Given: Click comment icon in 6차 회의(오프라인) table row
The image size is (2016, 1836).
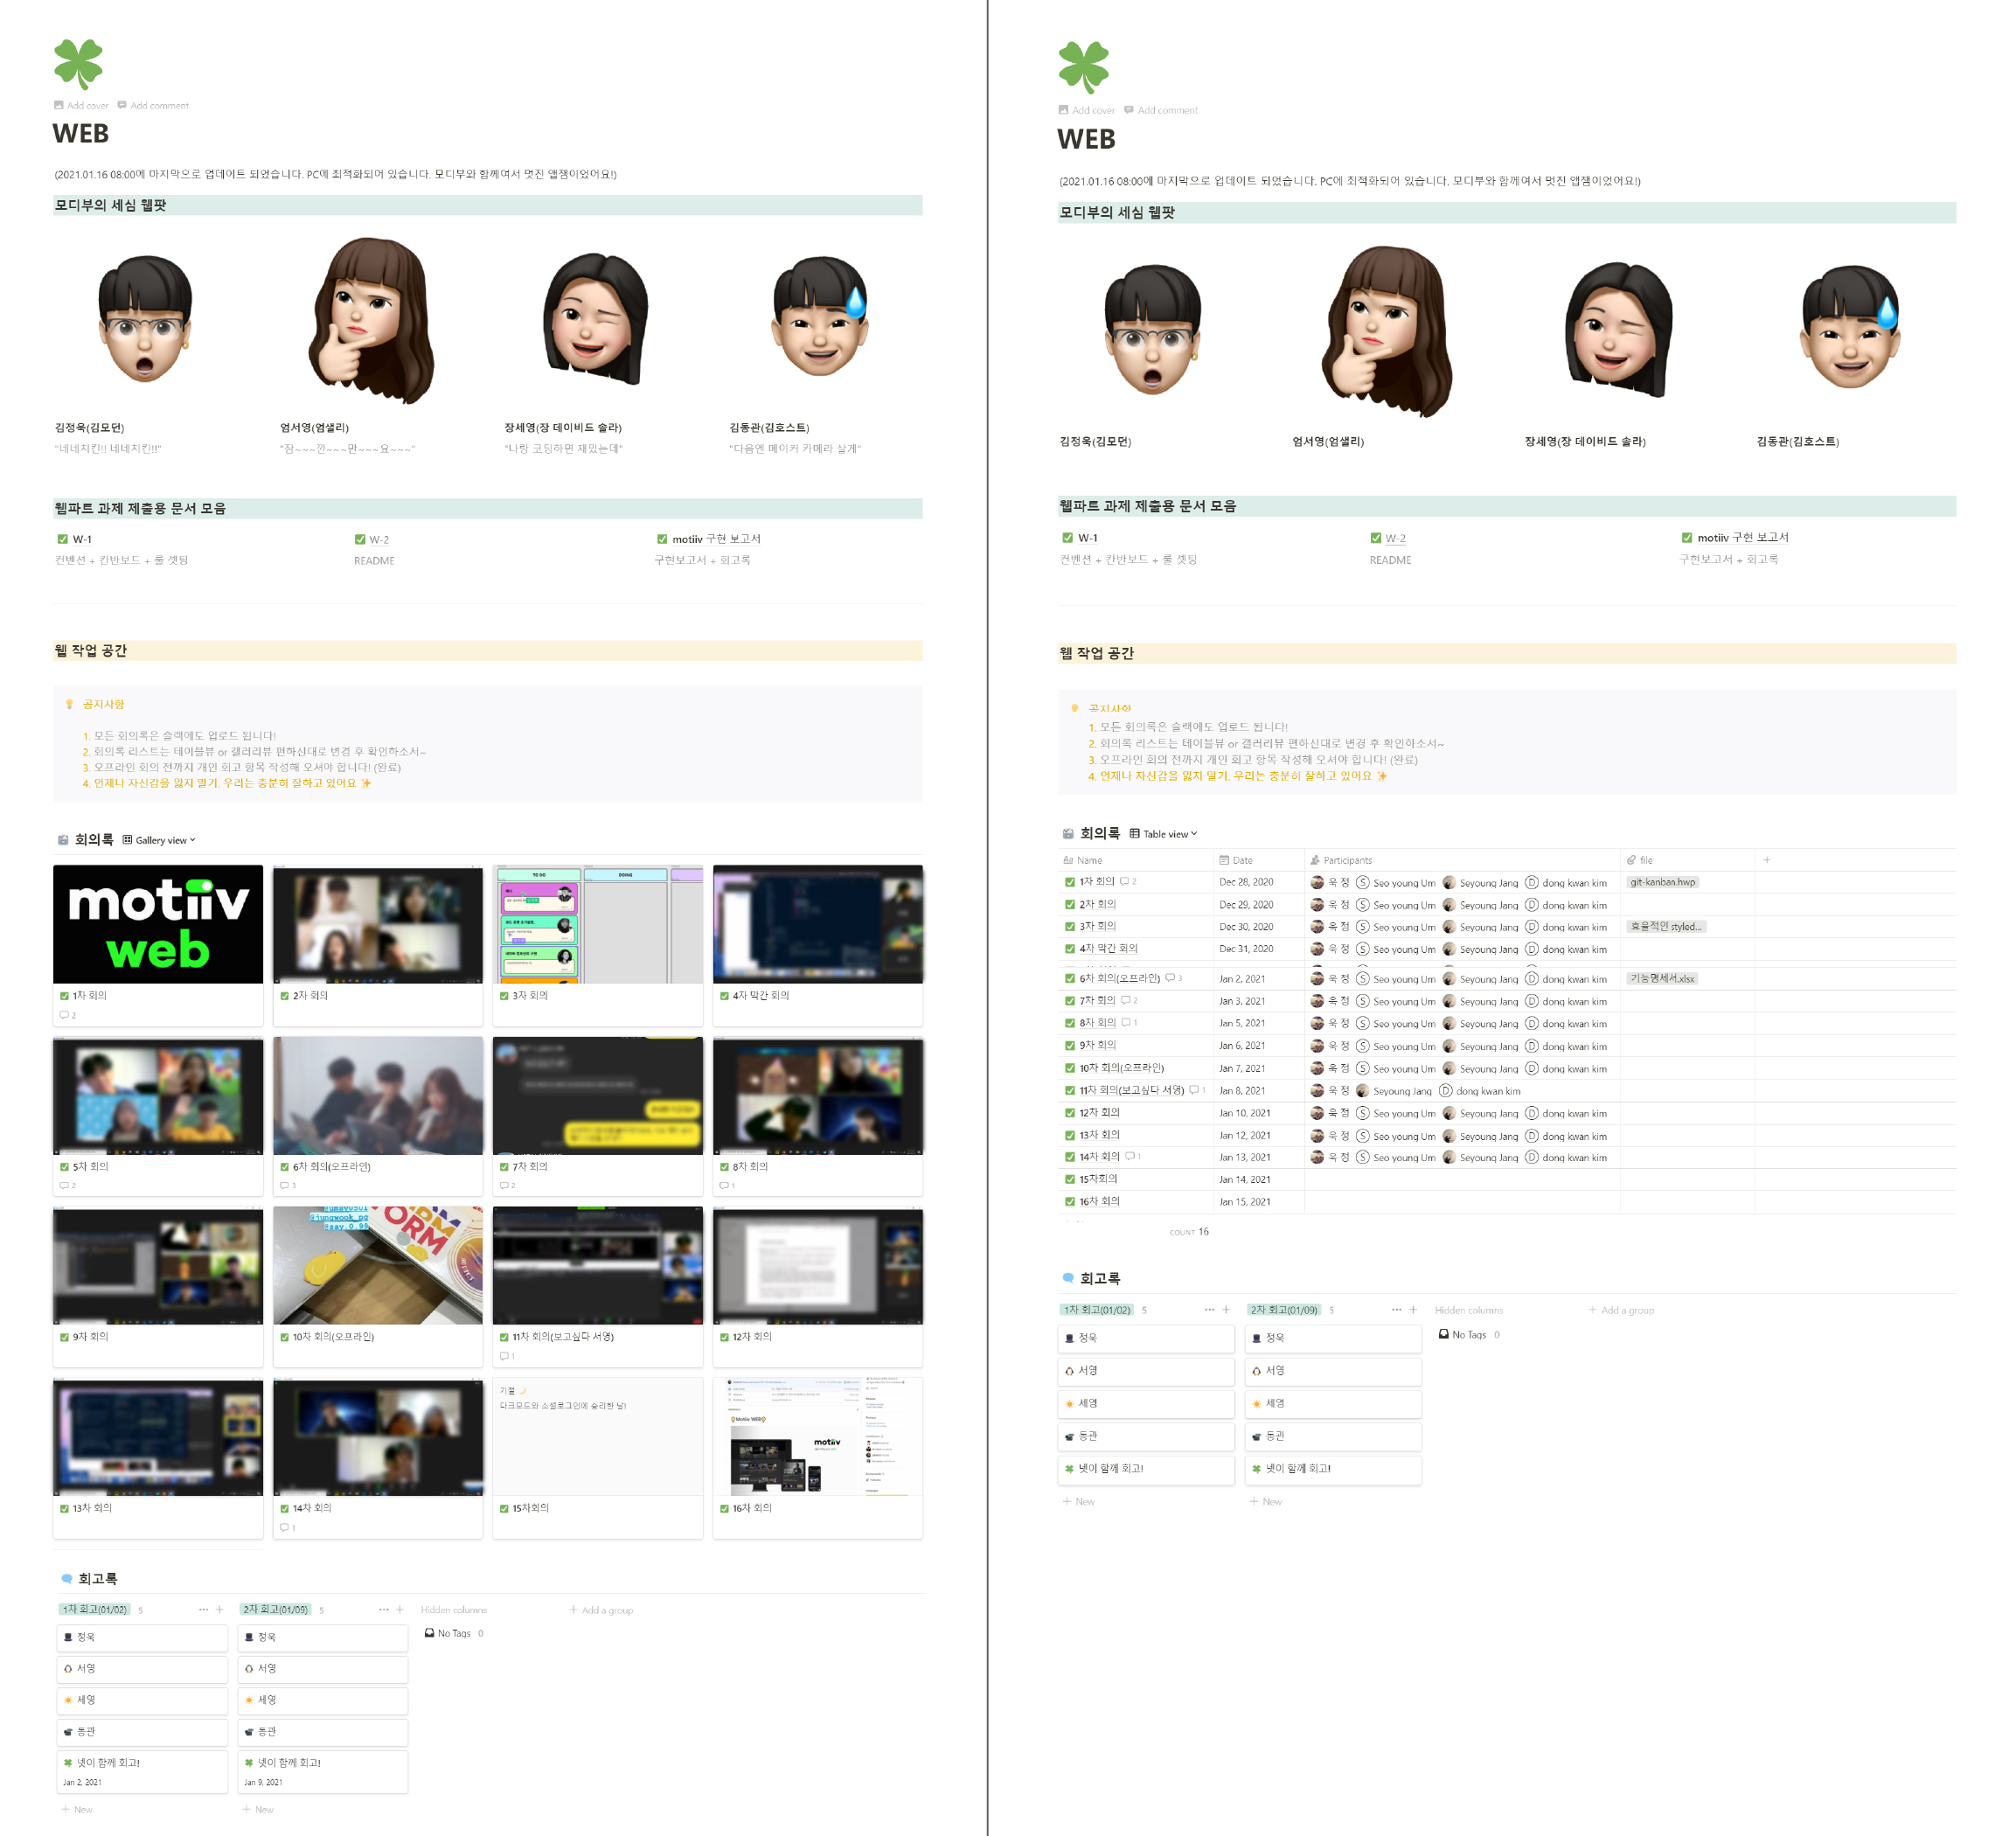Looking at the screenshot, I should pos(1171,979).
